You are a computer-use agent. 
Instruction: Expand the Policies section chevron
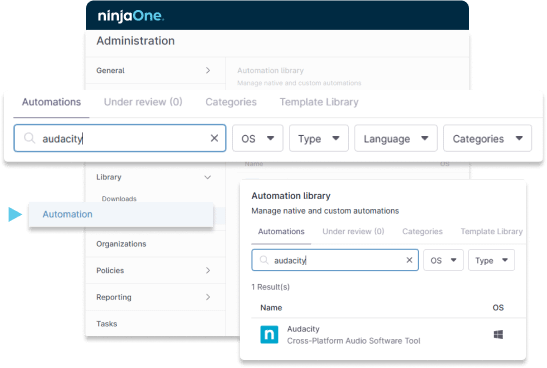pos(208,270)
